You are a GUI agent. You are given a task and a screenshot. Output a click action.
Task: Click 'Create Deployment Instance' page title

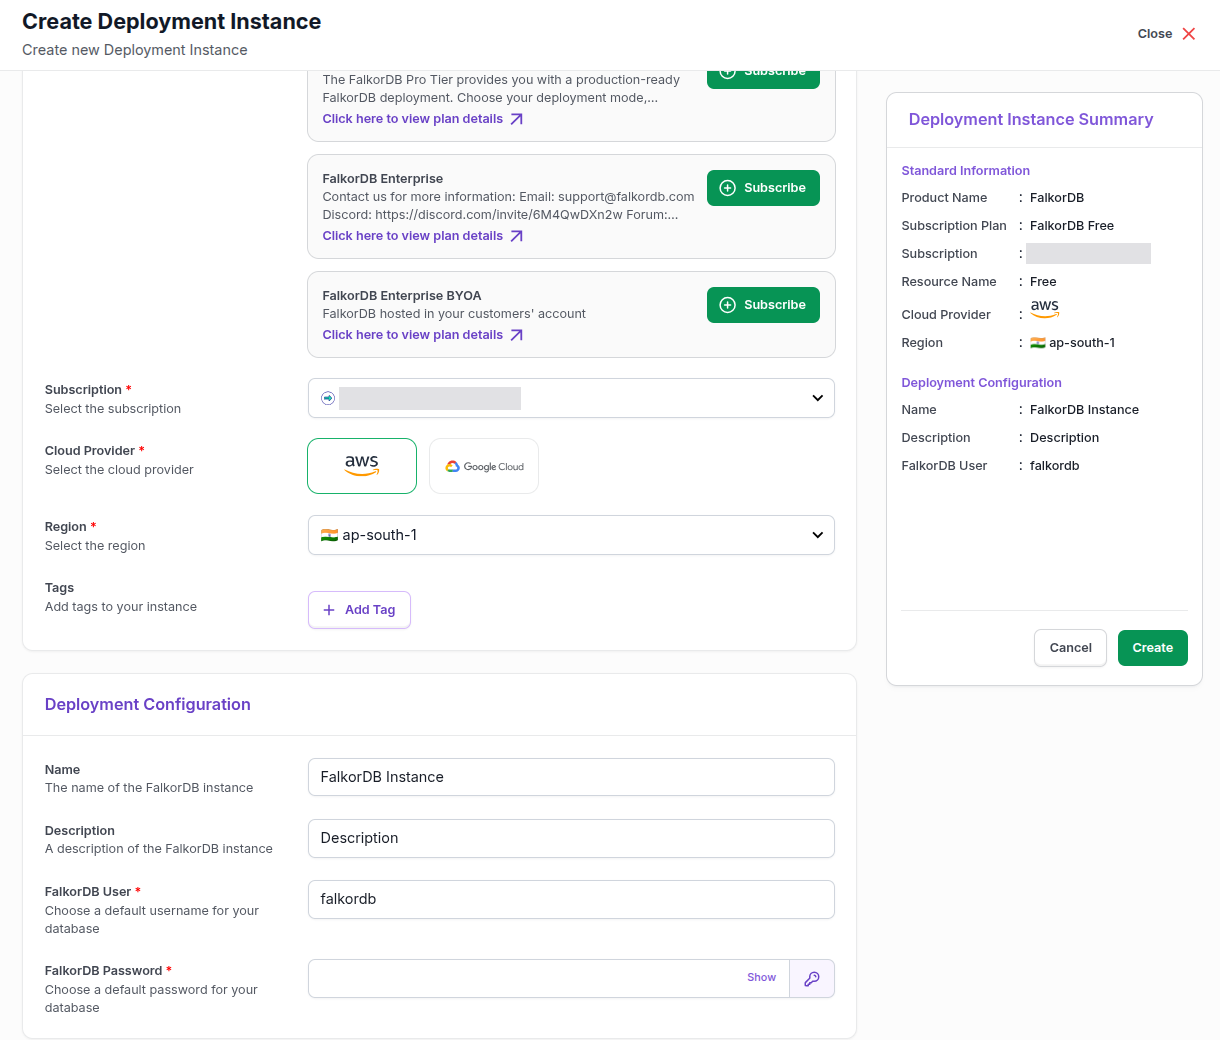tap(171, 22)
